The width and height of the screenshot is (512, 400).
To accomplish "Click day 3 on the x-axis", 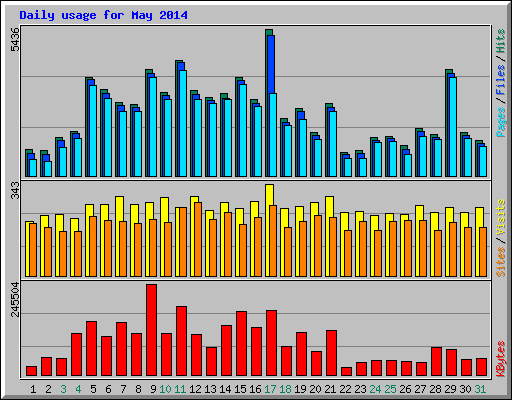I will [x=63, y=389].
